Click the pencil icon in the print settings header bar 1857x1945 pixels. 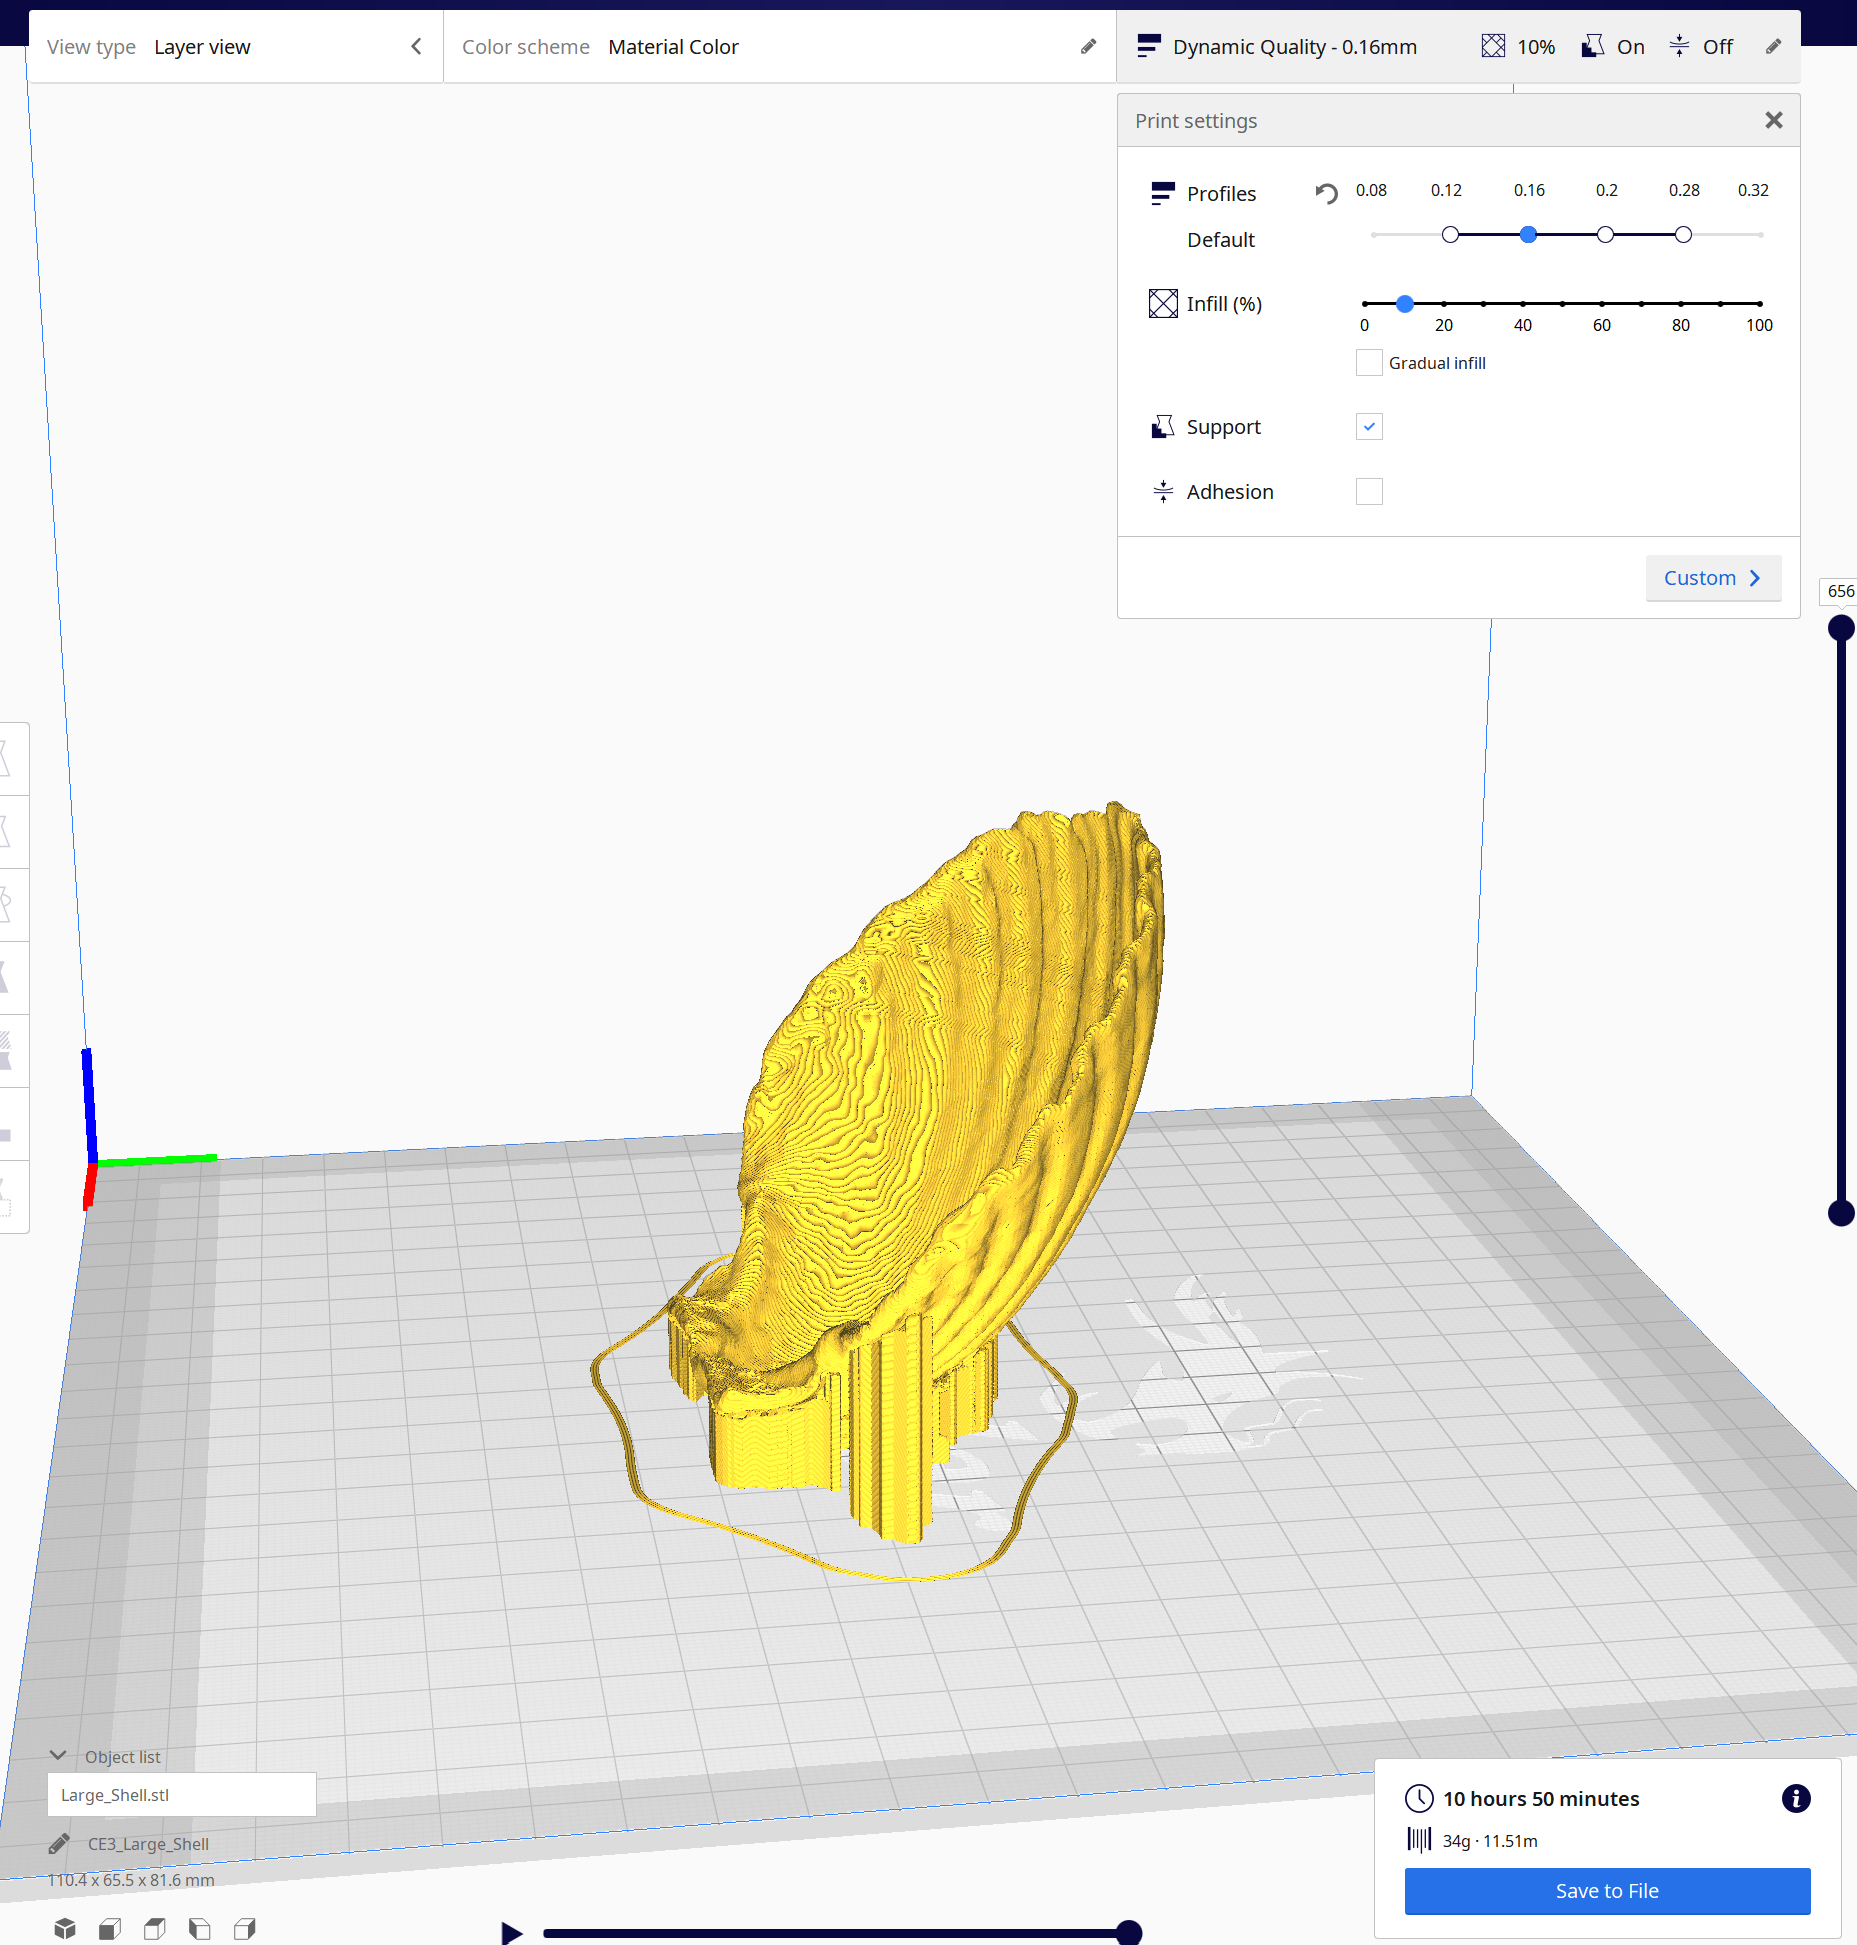(1773, 47)
